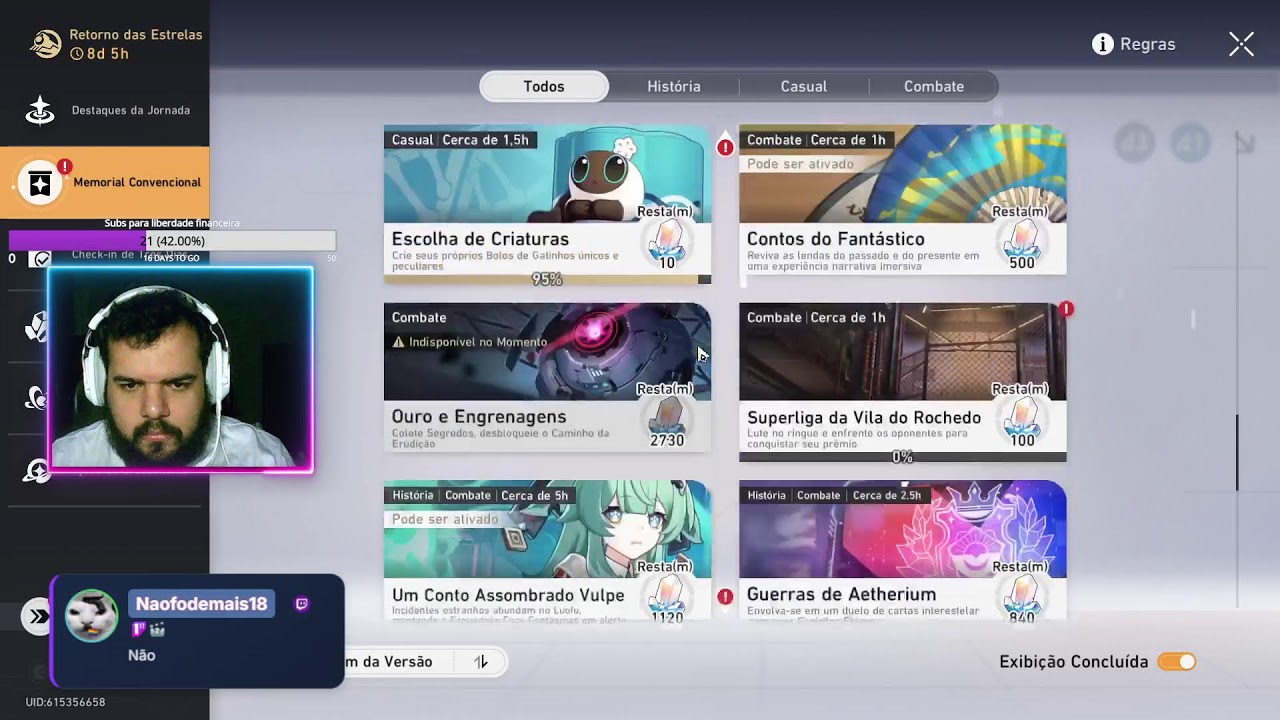This screenshot has width=1280, height=720.
Task: Switch to the História tab
Action: click(674, 86)
